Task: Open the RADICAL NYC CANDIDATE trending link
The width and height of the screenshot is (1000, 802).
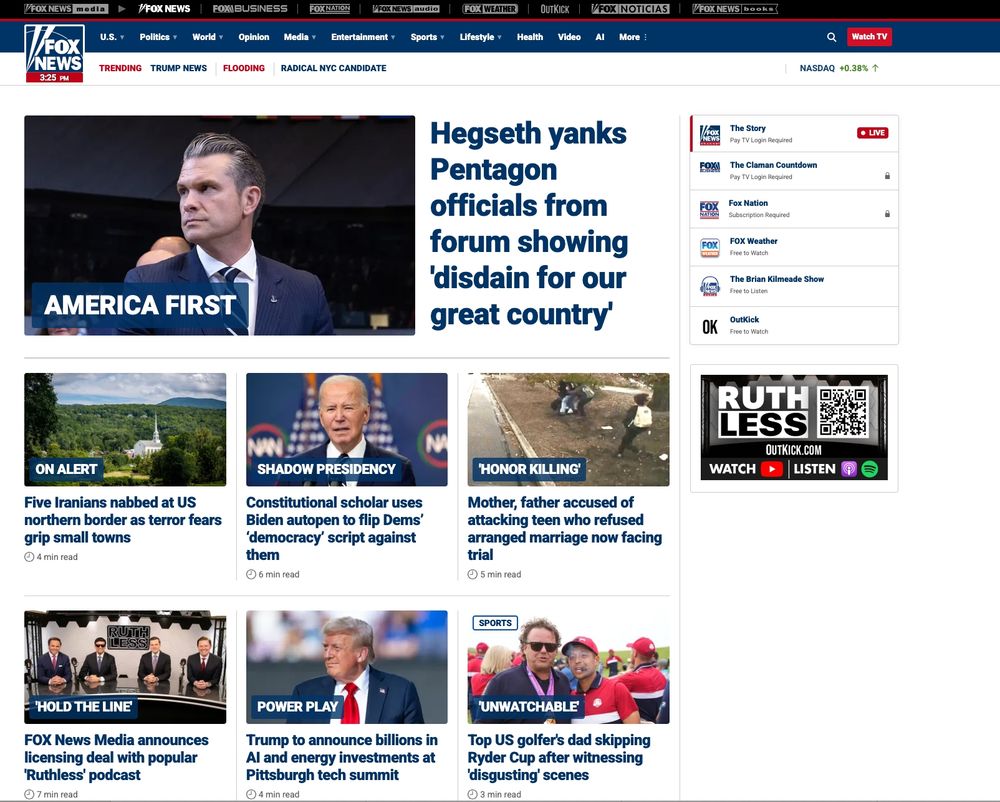Action: click(x=334, y=68)
